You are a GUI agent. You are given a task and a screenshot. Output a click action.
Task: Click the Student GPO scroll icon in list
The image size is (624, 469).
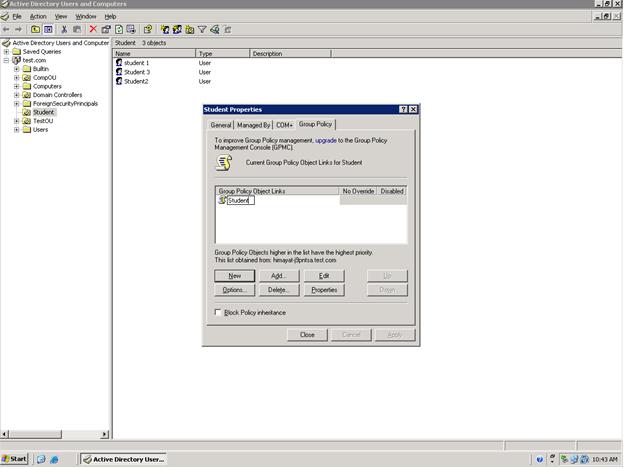tap(222, 200)
